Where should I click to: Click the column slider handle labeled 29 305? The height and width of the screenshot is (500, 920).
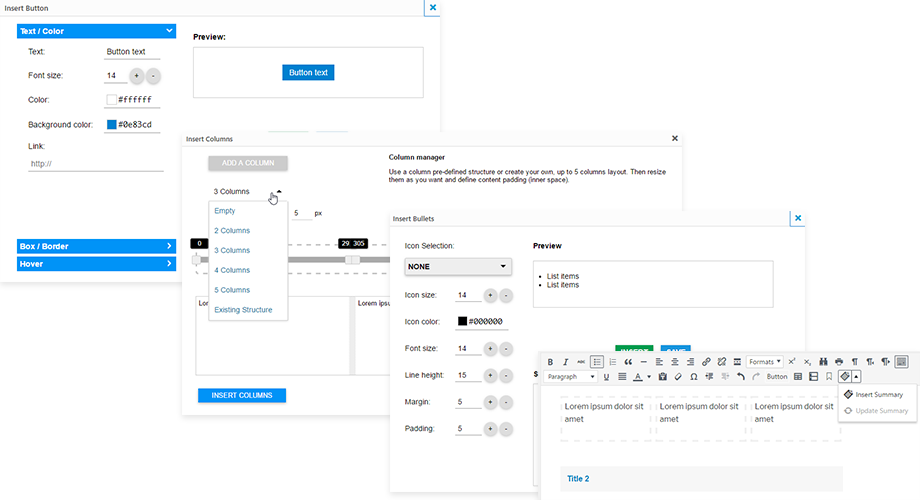(x=352, y=260)
